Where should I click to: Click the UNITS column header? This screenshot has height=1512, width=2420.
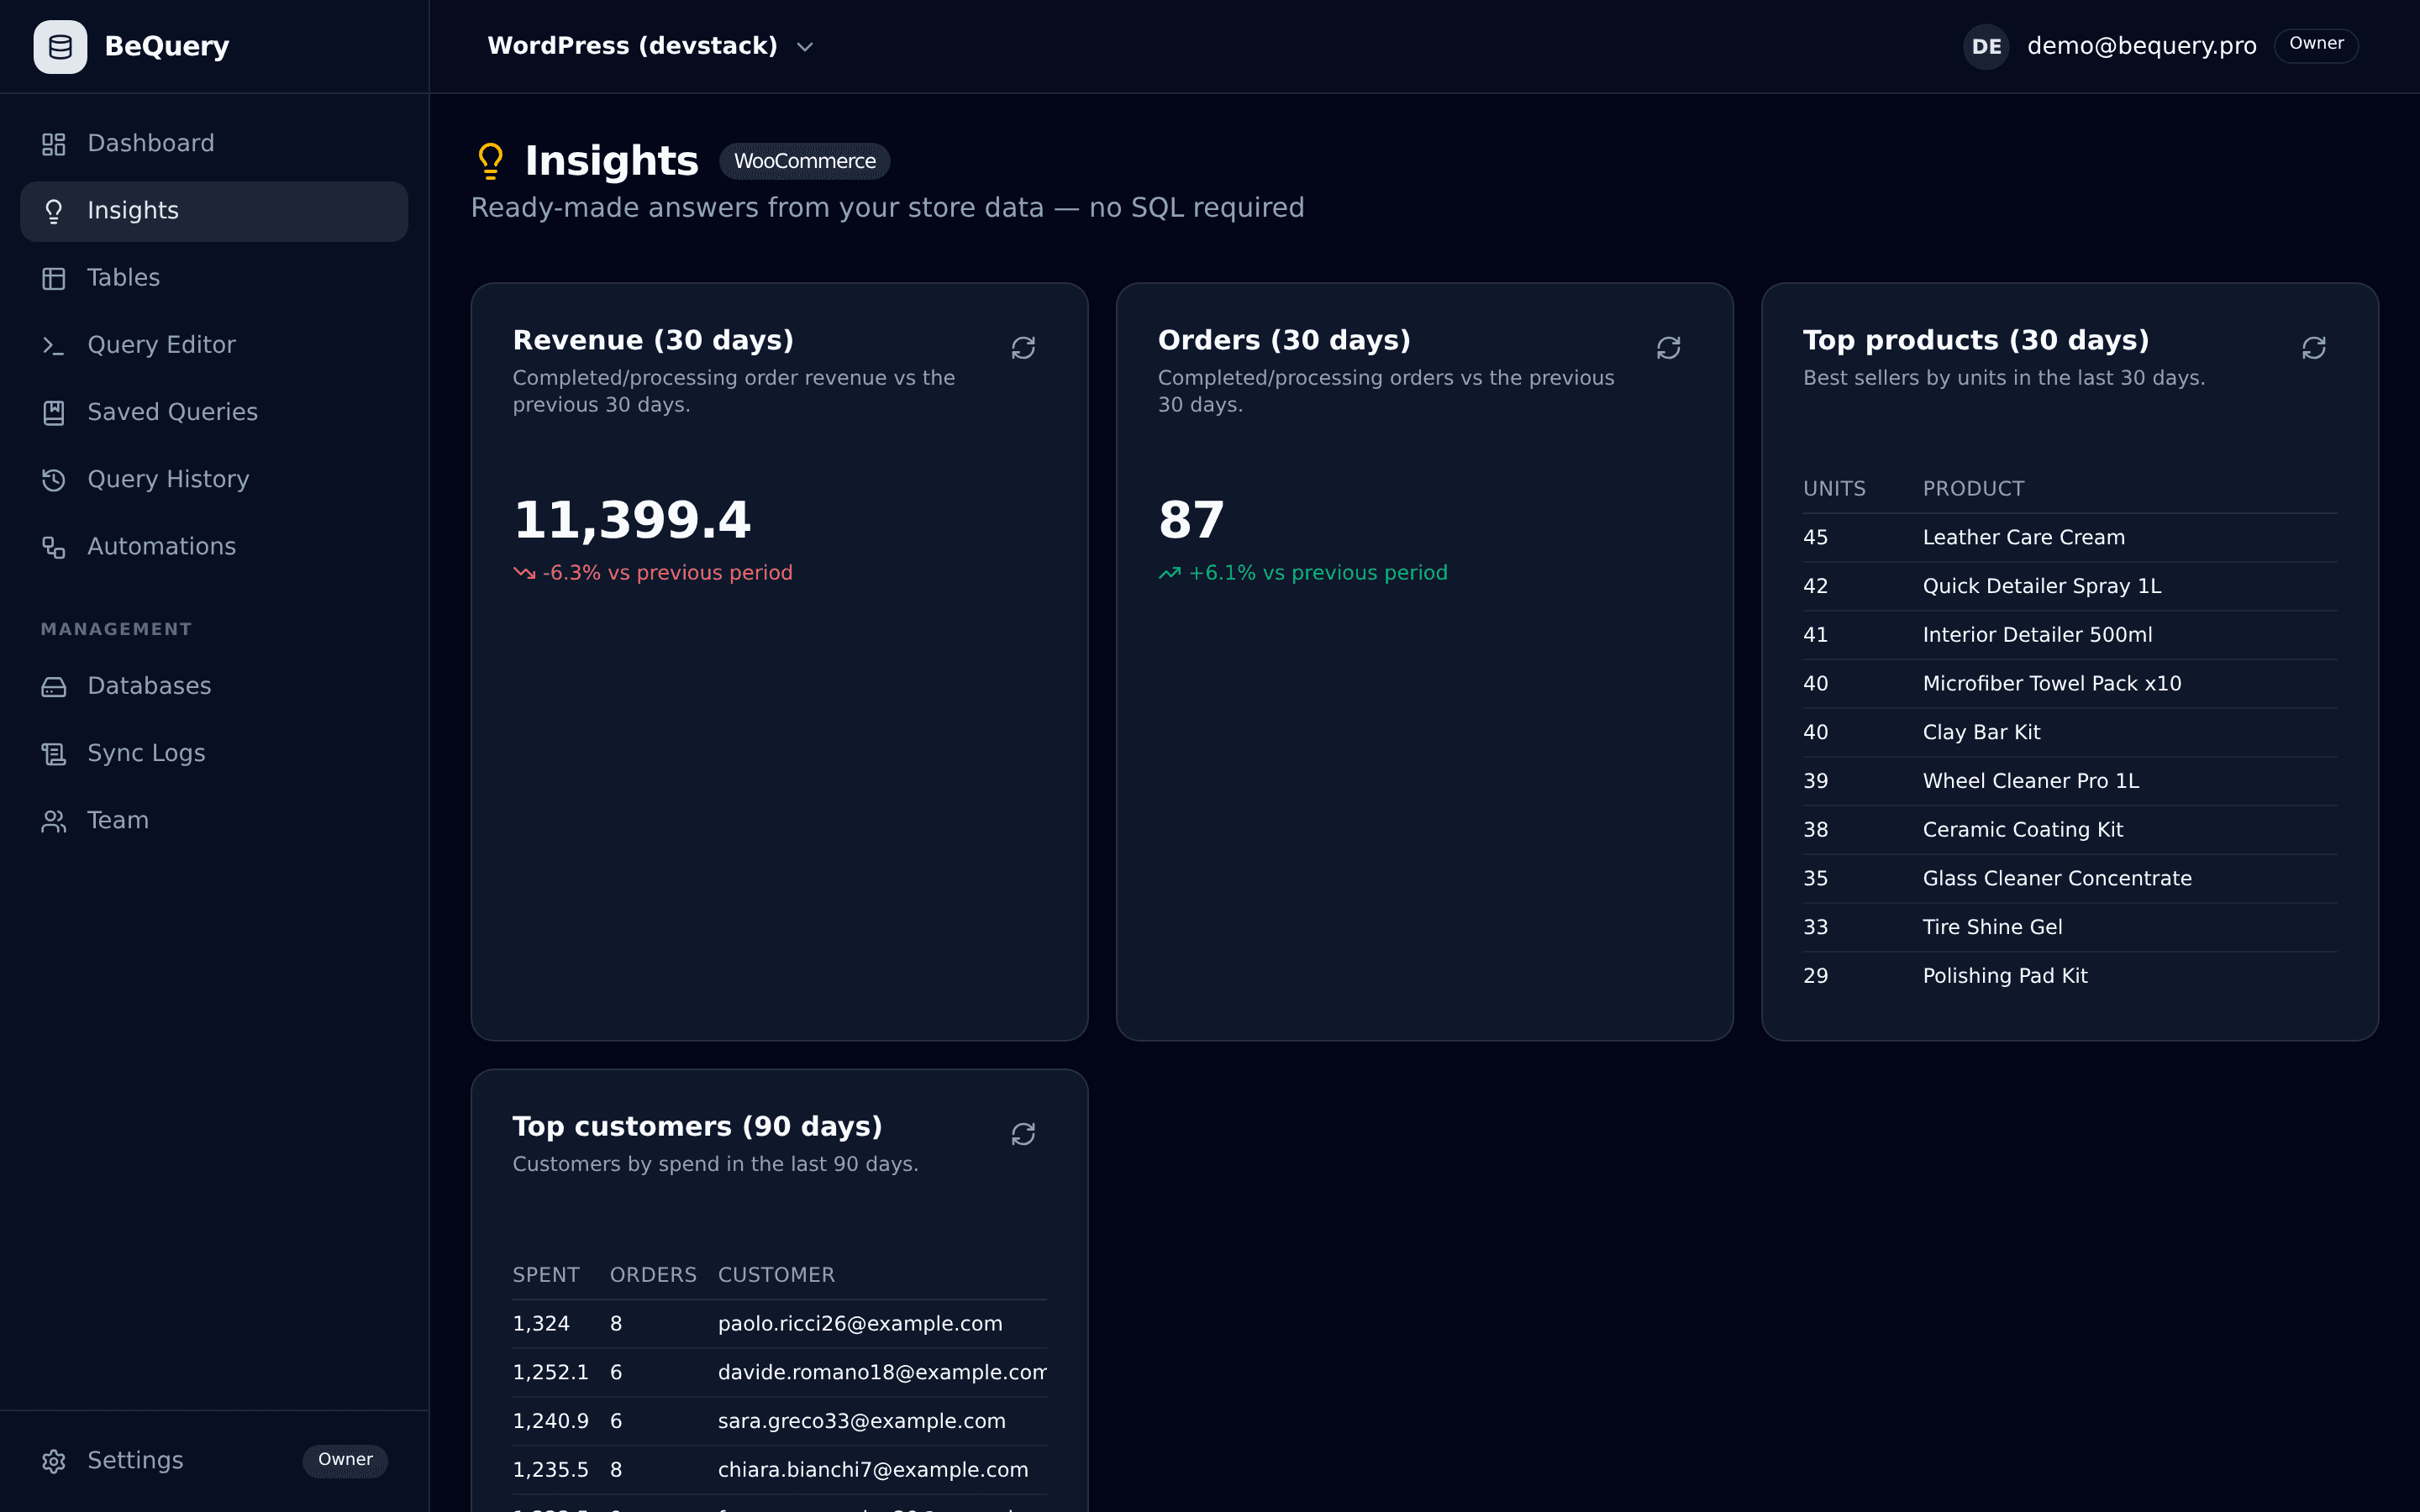click(1834, 489)
